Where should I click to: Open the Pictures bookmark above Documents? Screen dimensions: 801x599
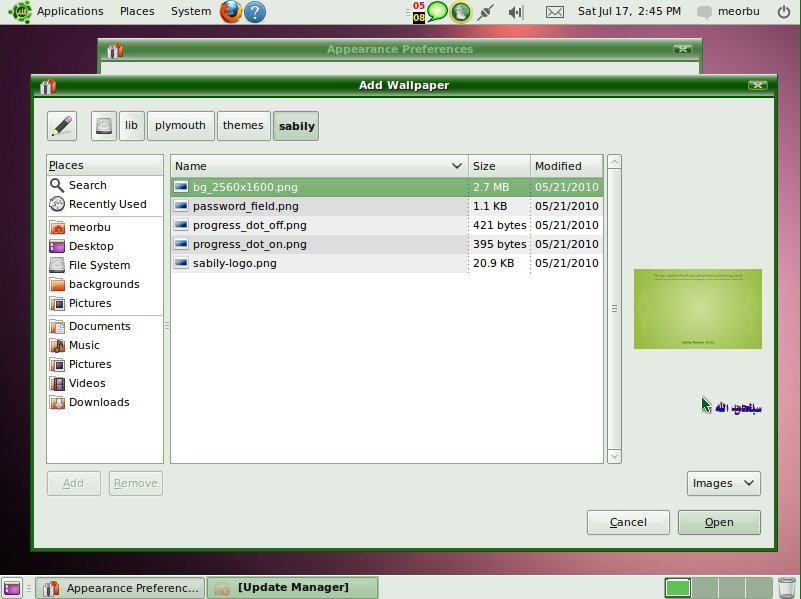coord(105,303)
